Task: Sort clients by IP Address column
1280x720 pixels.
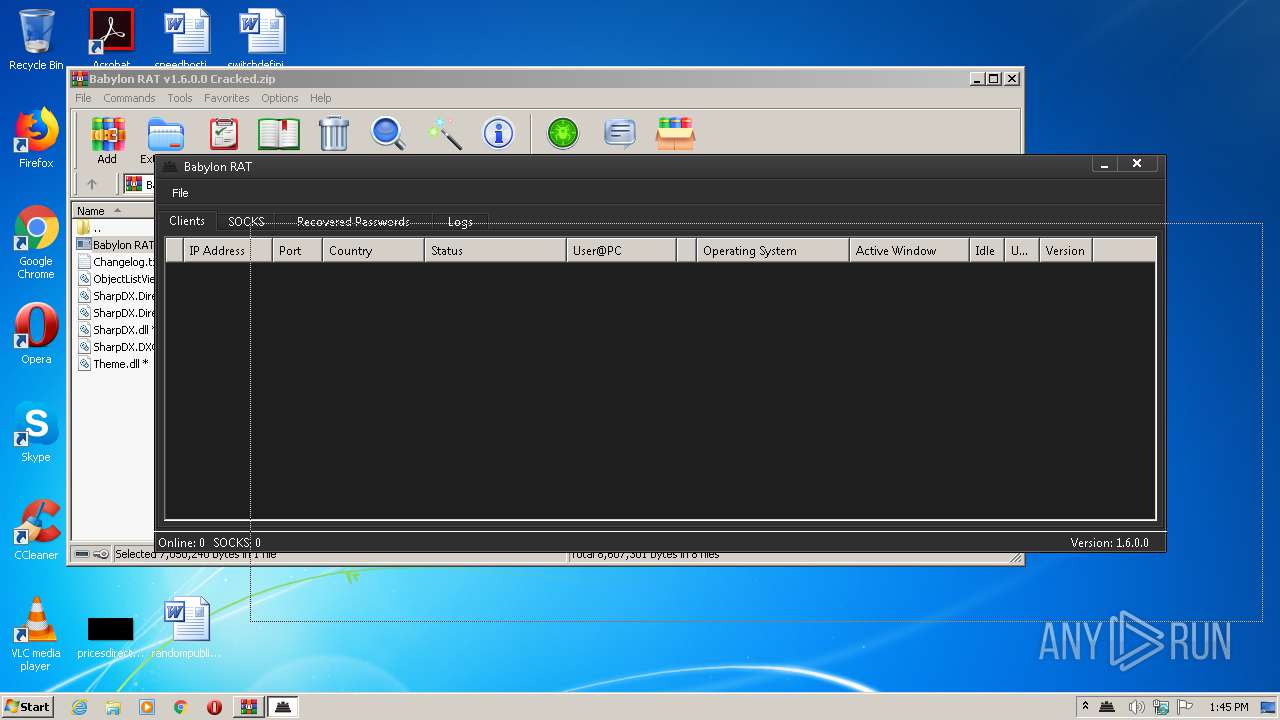Action: point(228,250)
